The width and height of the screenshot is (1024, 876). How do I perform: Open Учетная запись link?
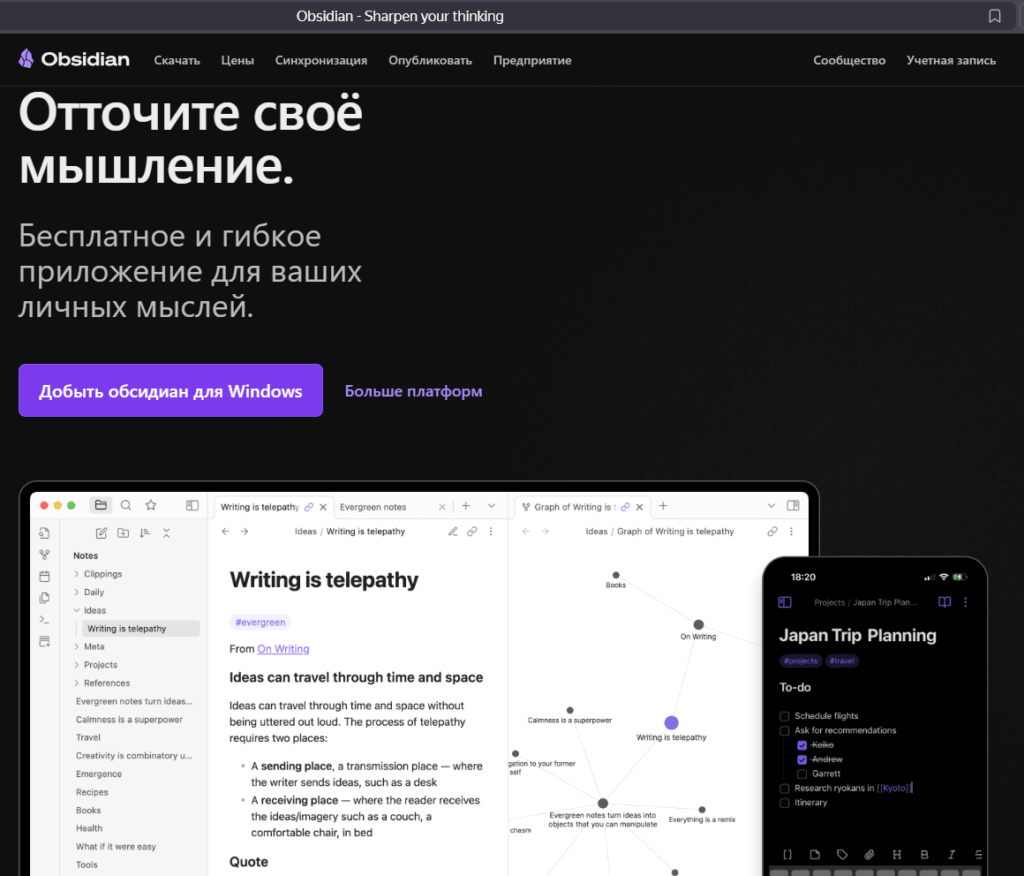click(951, 60)
